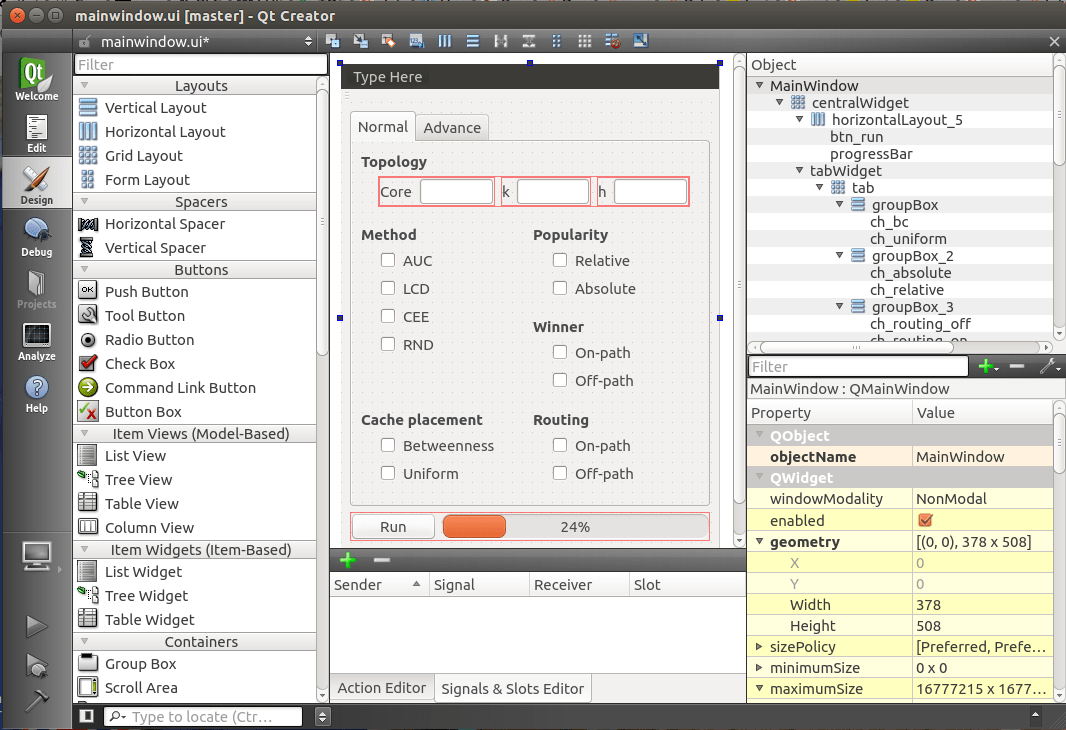Screen dimensions: 1066x730
Task: Apply Lay Out Vertically from toolbar
Action: point(472,41)
